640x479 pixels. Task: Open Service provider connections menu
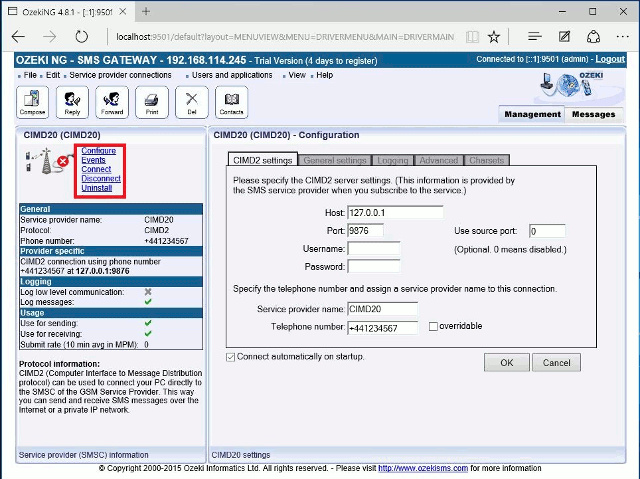[120, 75]
